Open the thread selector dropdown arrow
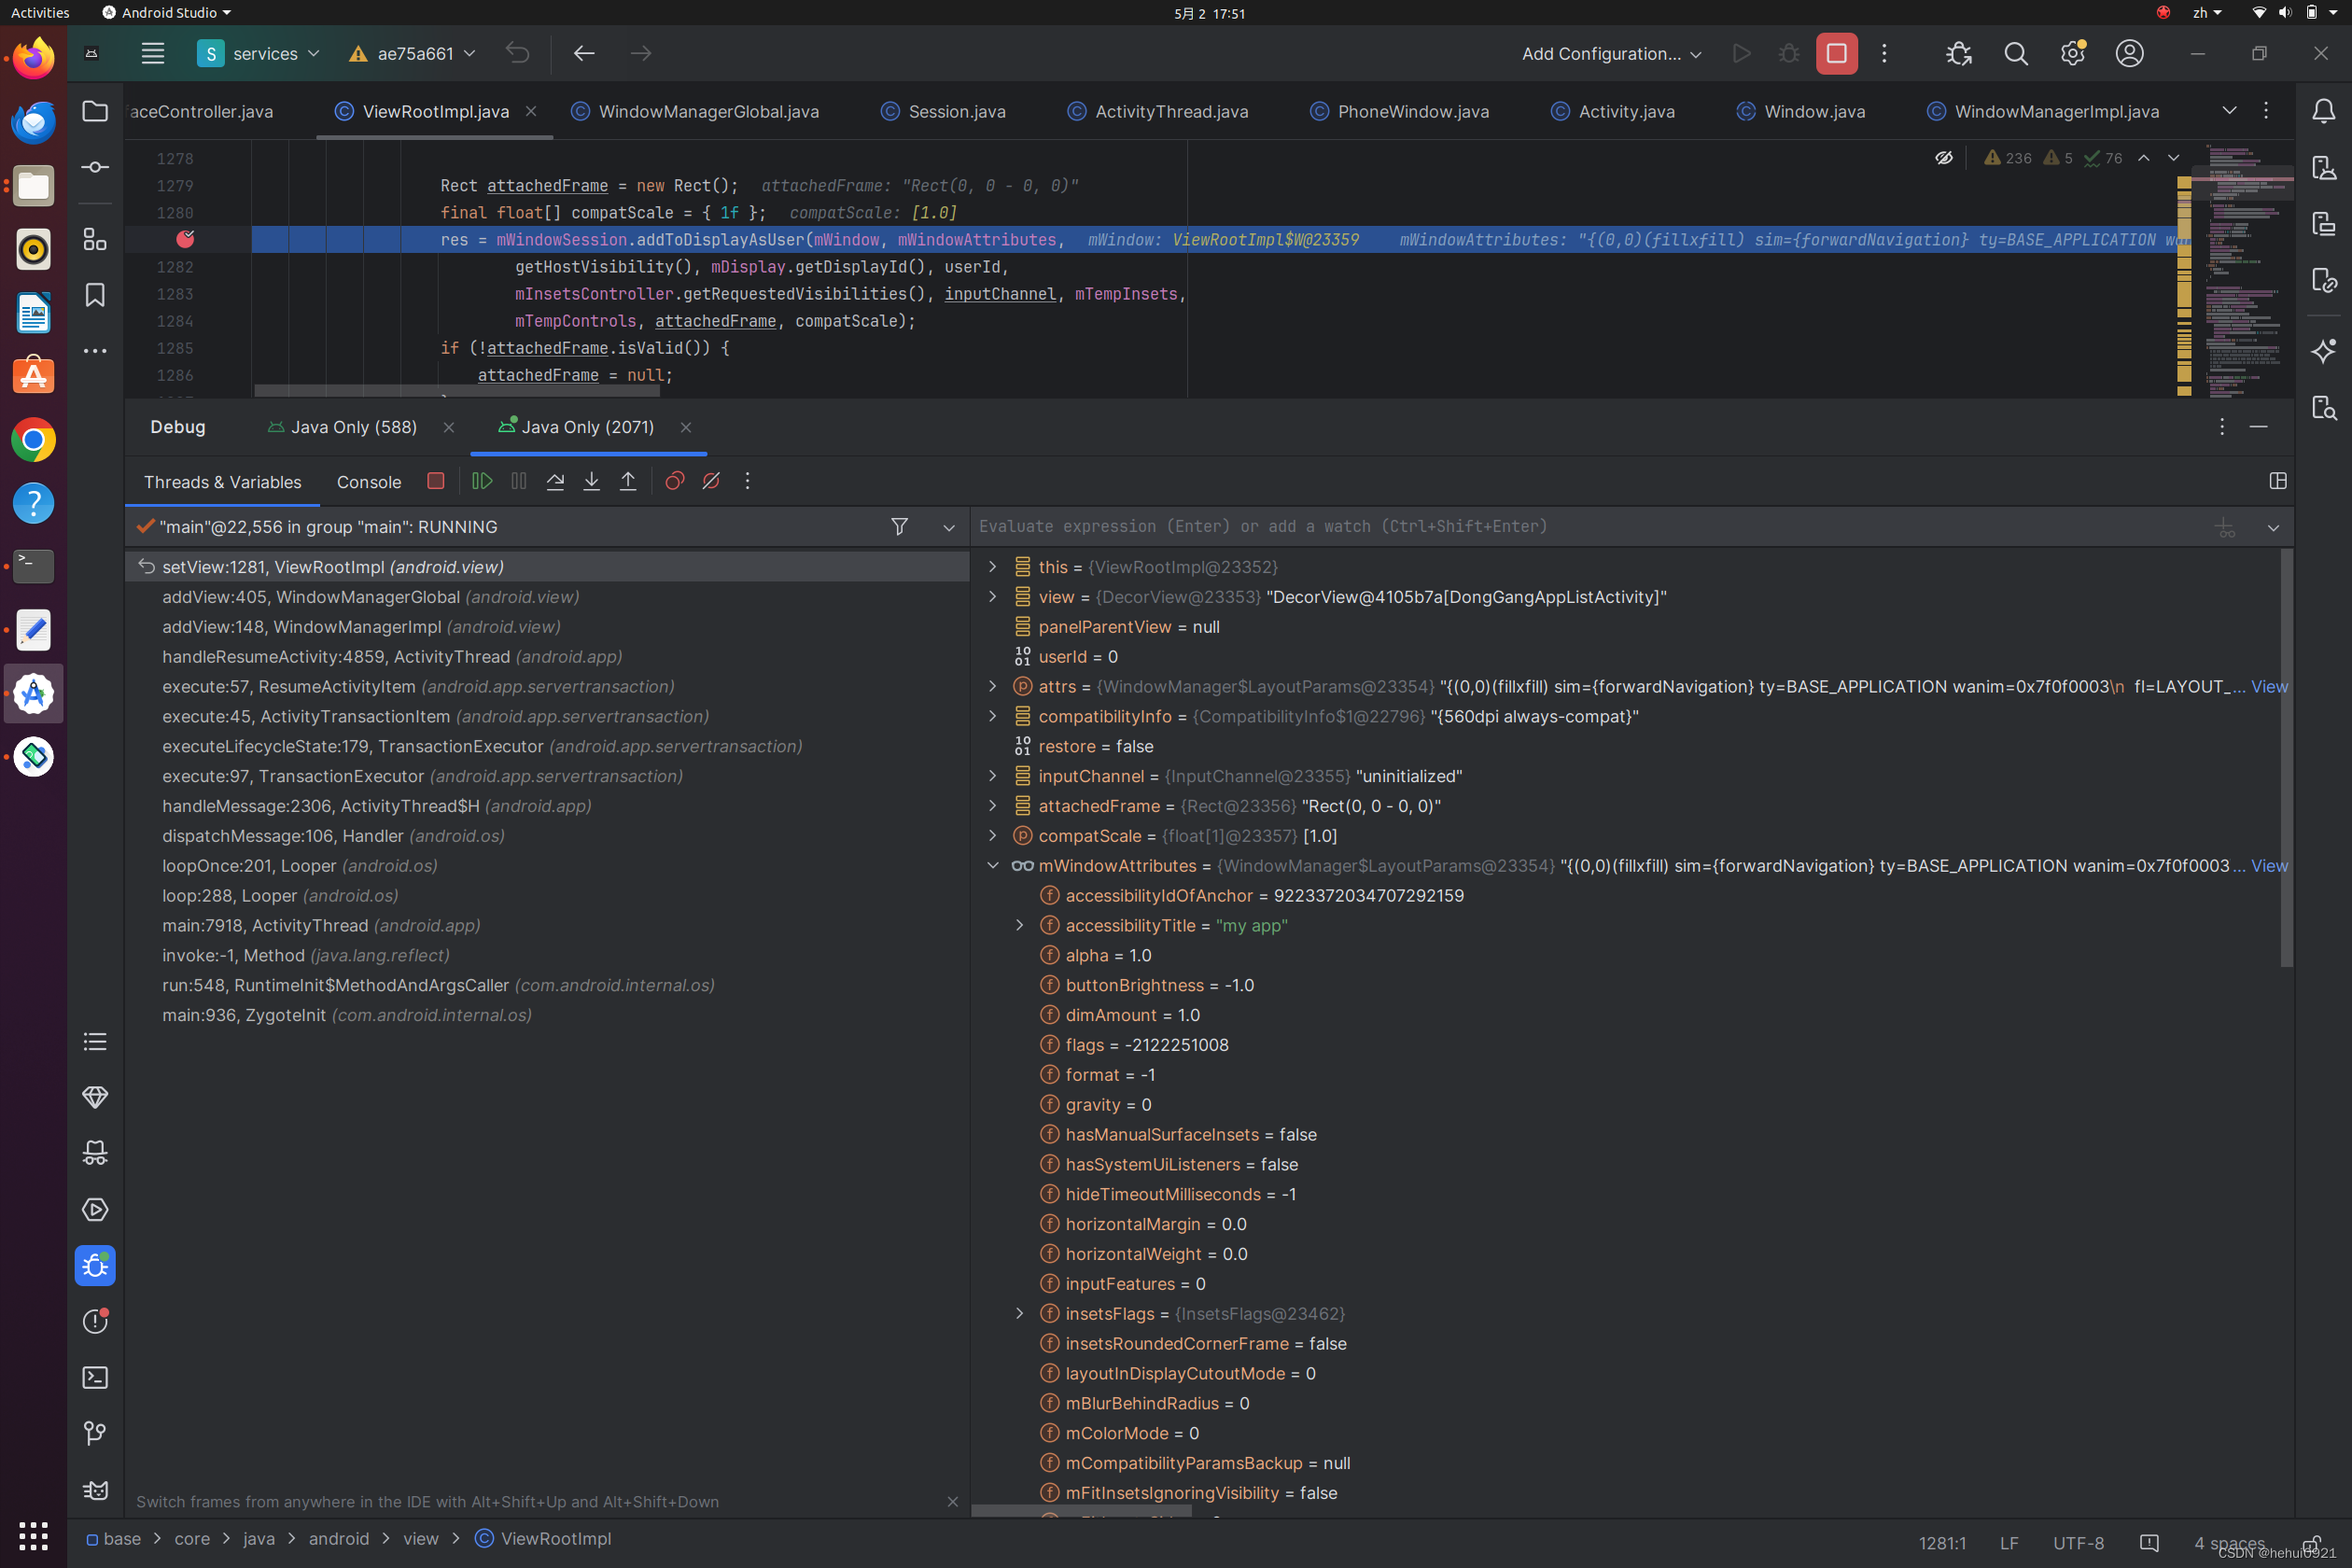Image resolution: width=2352 pixels, height=1568 pixels. click(949, 527)
